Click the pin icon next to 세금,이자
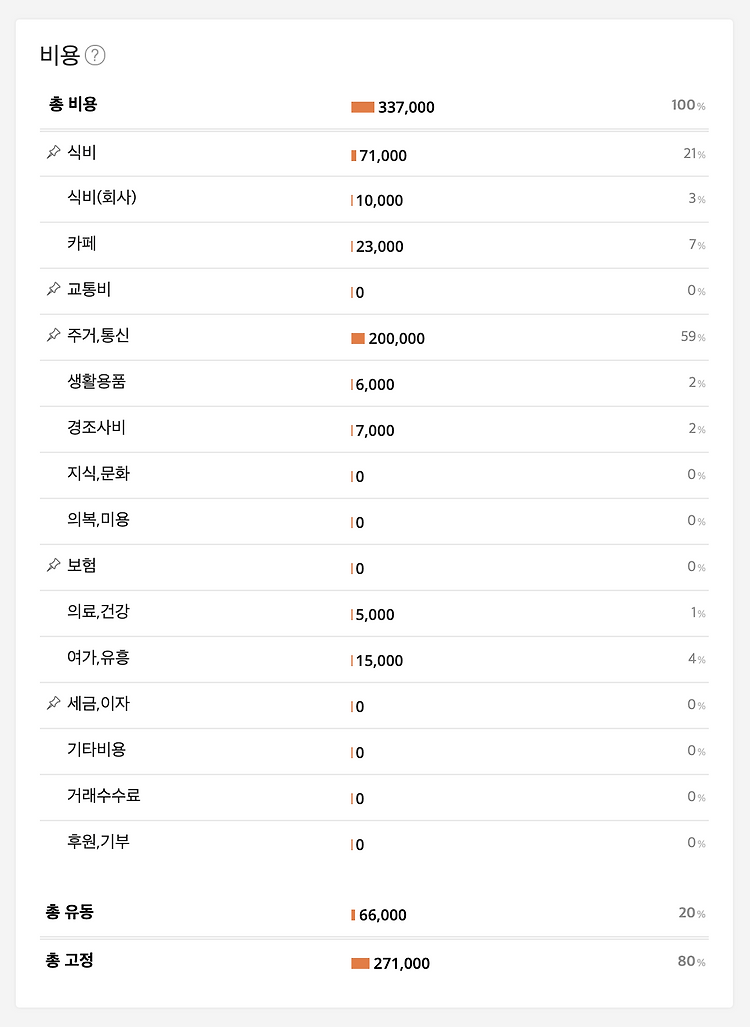Viewport: 750px width, 1027px height. point(54,703)
